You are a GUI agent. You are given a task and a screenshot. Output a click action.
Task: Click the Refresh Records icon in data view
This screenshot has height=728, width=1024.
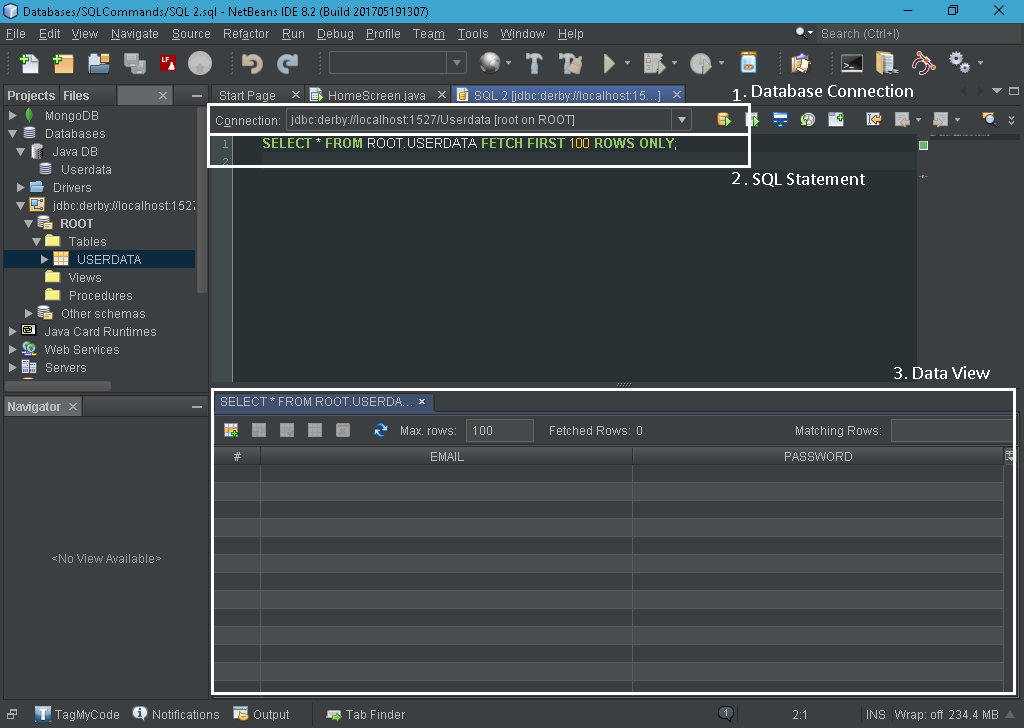(381, 430)
